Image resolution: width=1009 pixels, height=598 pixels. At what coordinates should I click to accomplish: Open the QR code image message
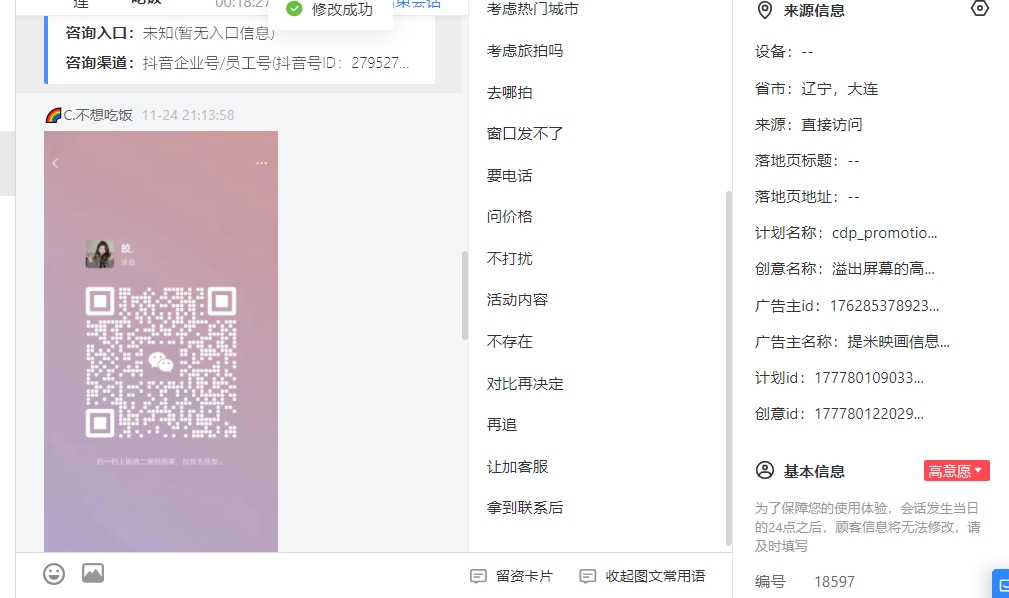coord(161,341)
